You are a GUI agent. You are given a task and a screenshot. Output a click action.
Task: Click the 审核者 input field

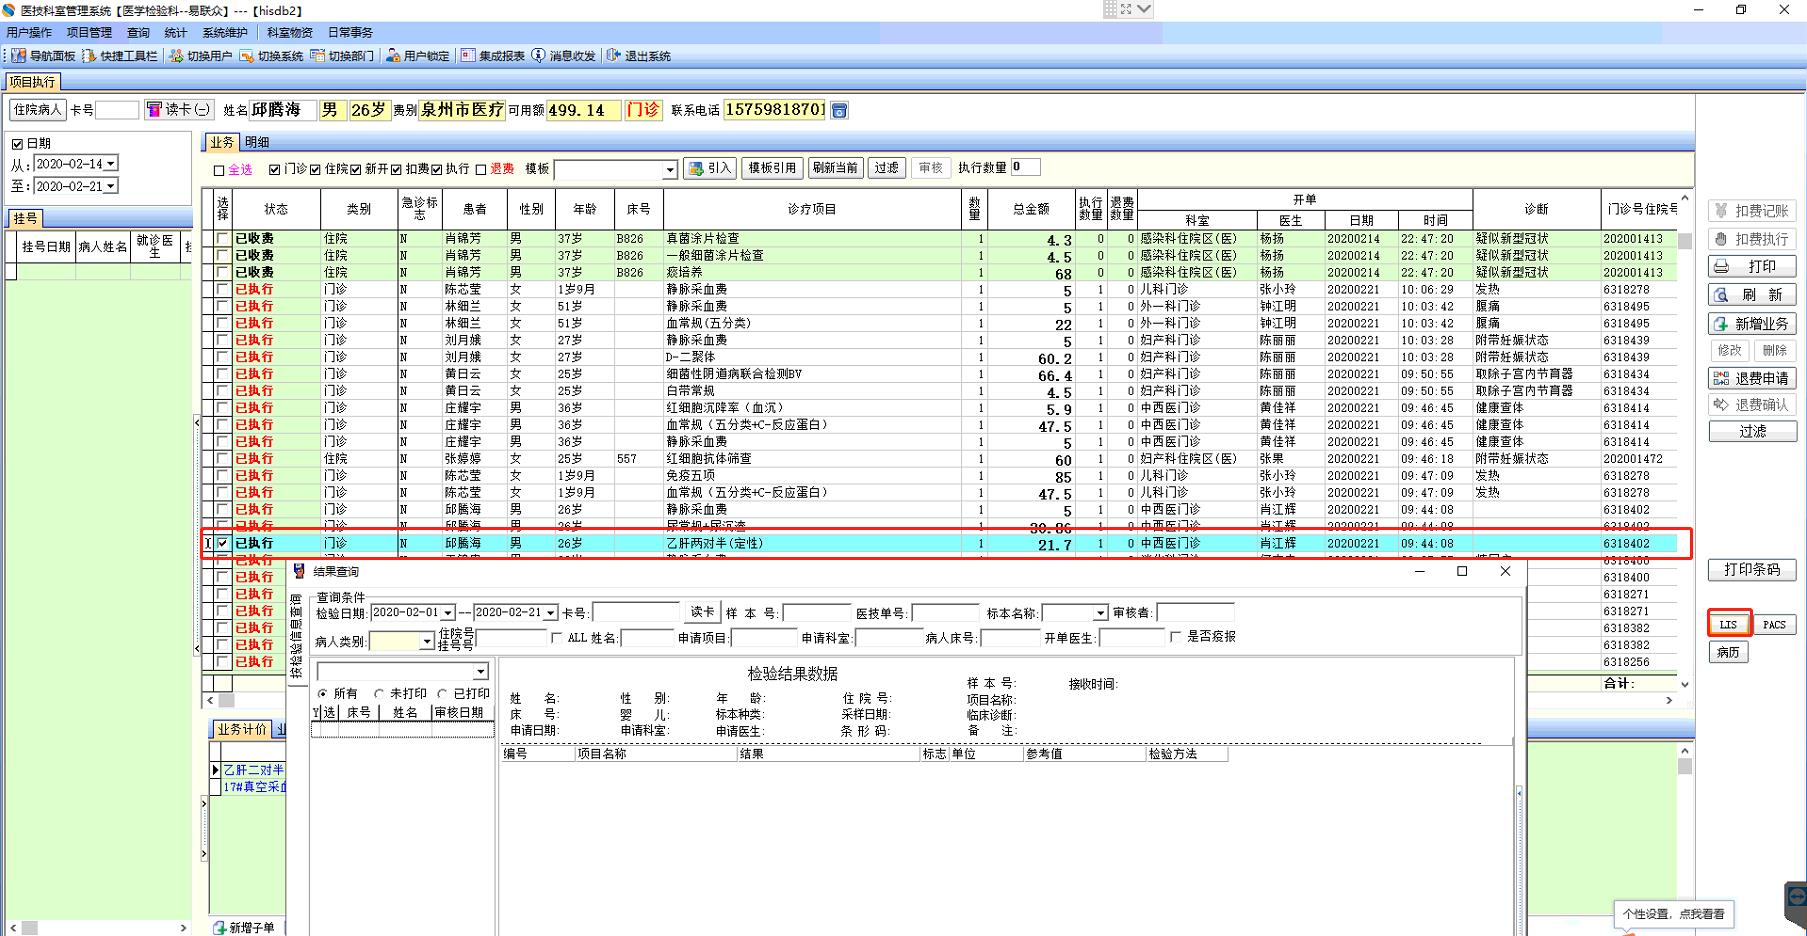coord(1195,612)
